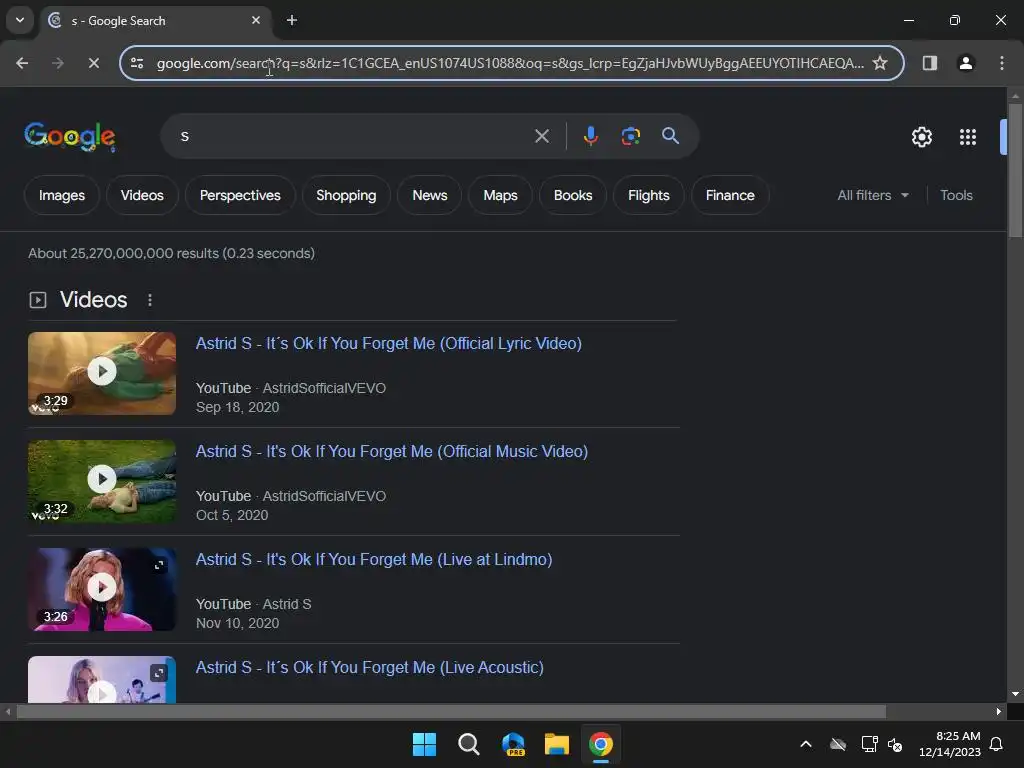Click horizontal scrollbar right arrow
1024x768 pixels.
(998, 711)
